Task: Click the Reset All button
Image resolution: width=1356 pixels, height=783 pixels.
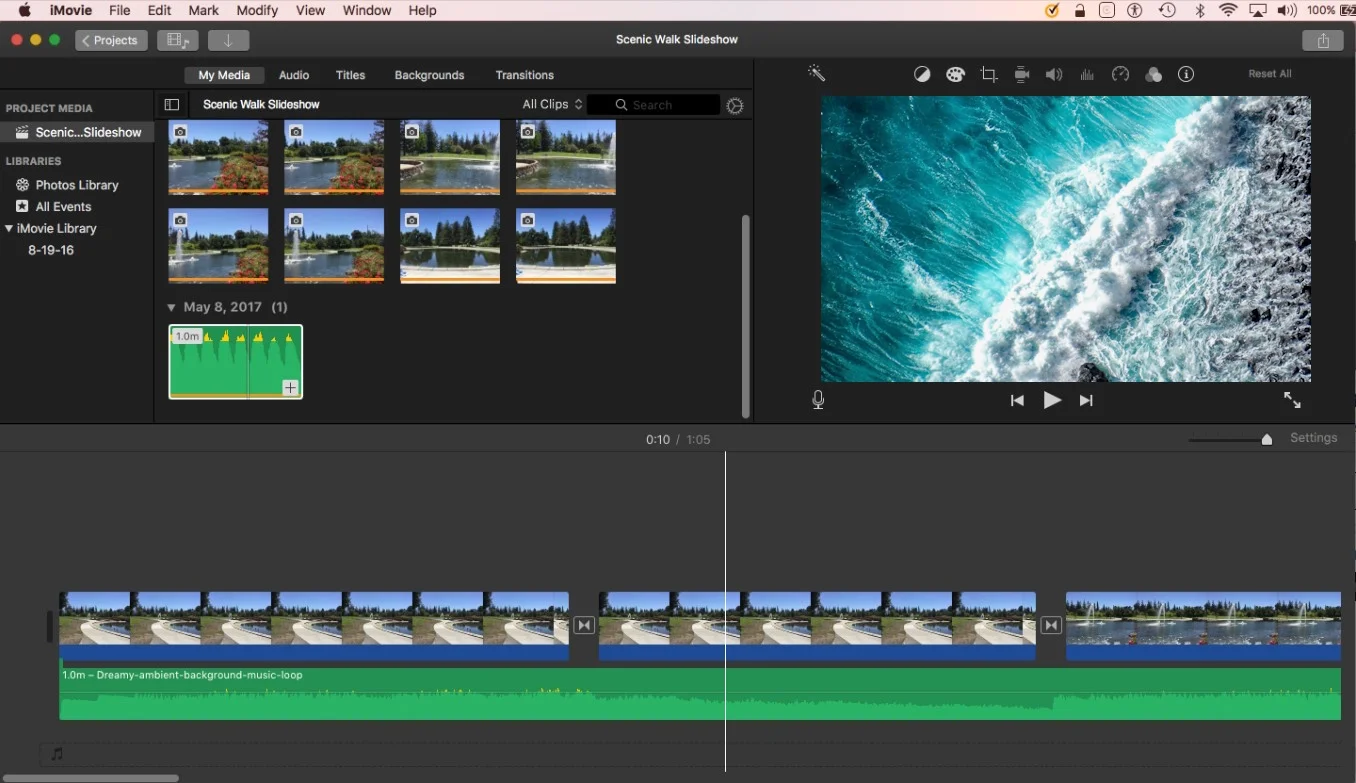Action: point(1270,74)
